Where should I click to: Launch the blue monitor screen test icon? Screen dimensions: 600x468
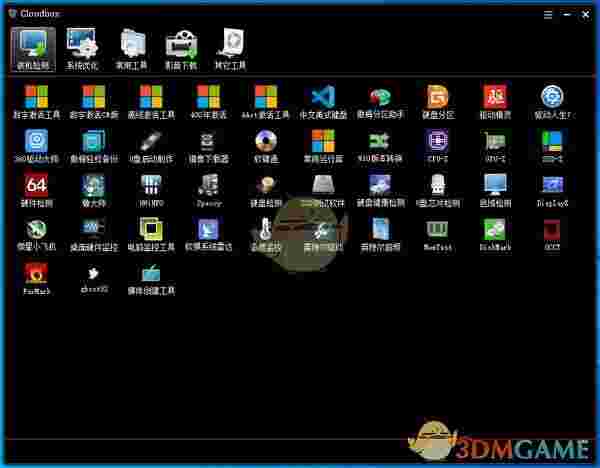tap(495, 185)
